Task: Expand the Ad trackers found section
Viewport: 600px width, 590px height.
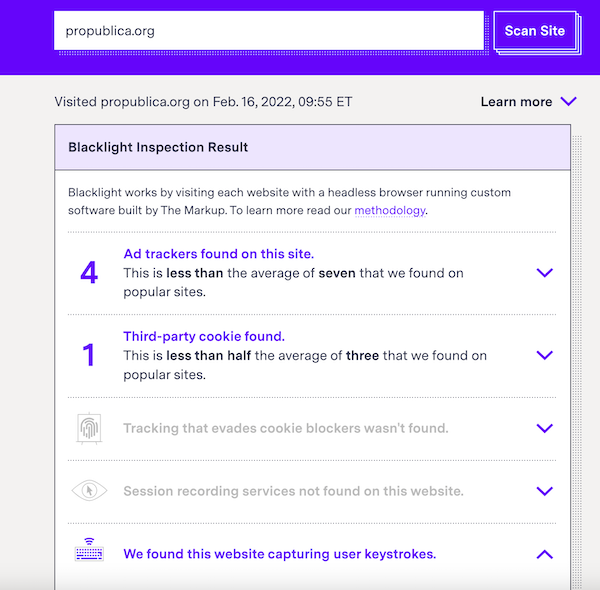Action: 545,272
